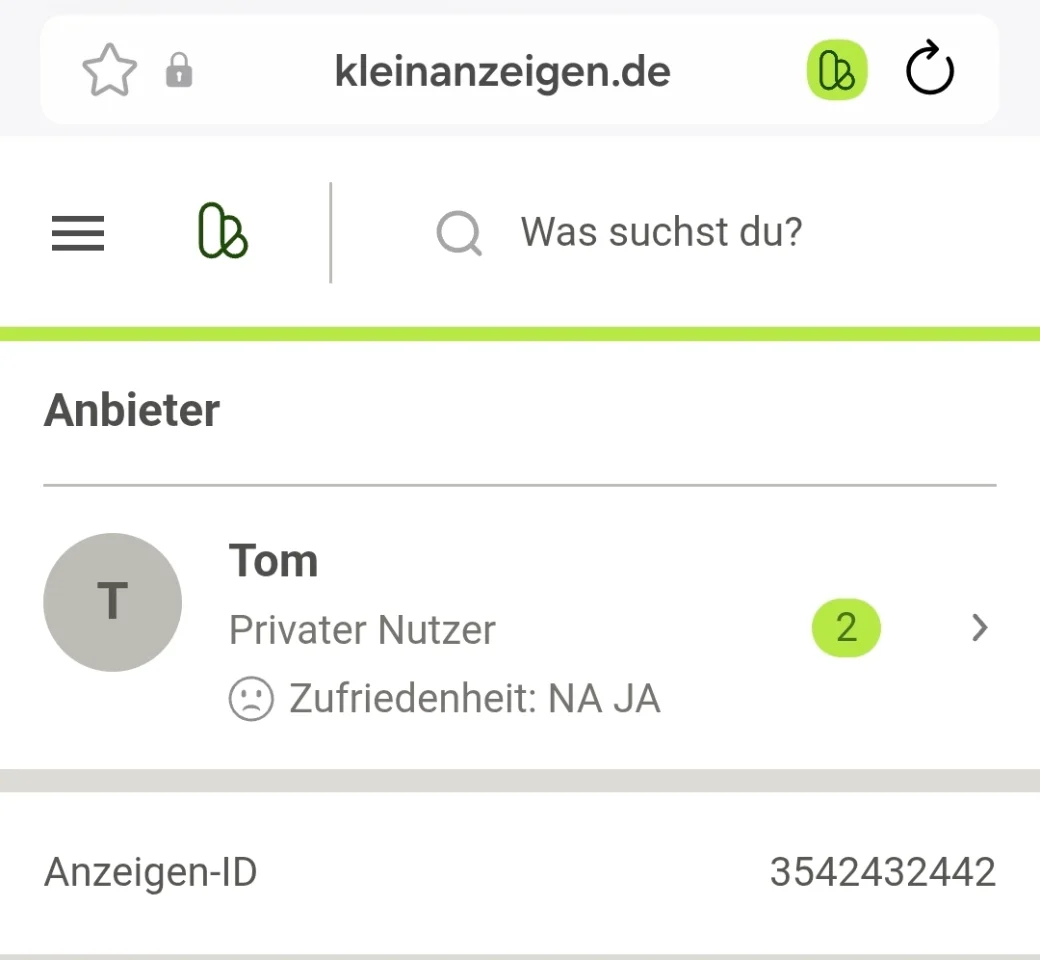The width and height of the screenshot is (1040, 960).
Task: Tap the kleinanzeigen.de address bar text
Action: point(502,71)
